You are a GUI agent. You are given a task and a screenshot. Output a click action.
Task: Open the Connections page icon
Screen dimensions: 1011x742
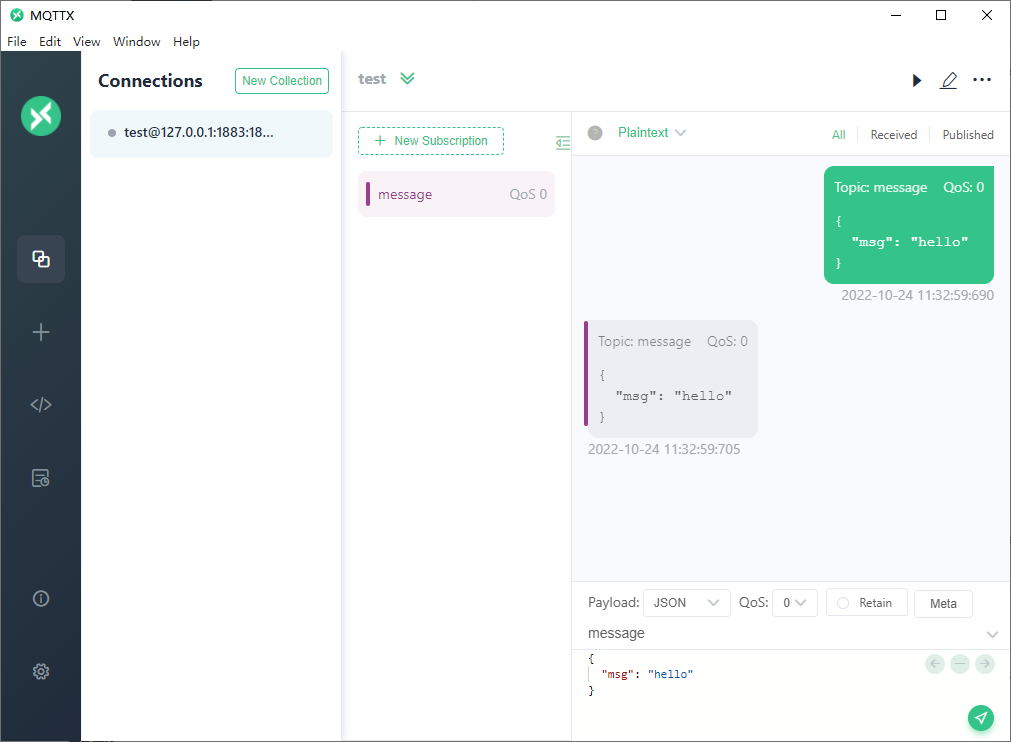click(x=41, y=259)
